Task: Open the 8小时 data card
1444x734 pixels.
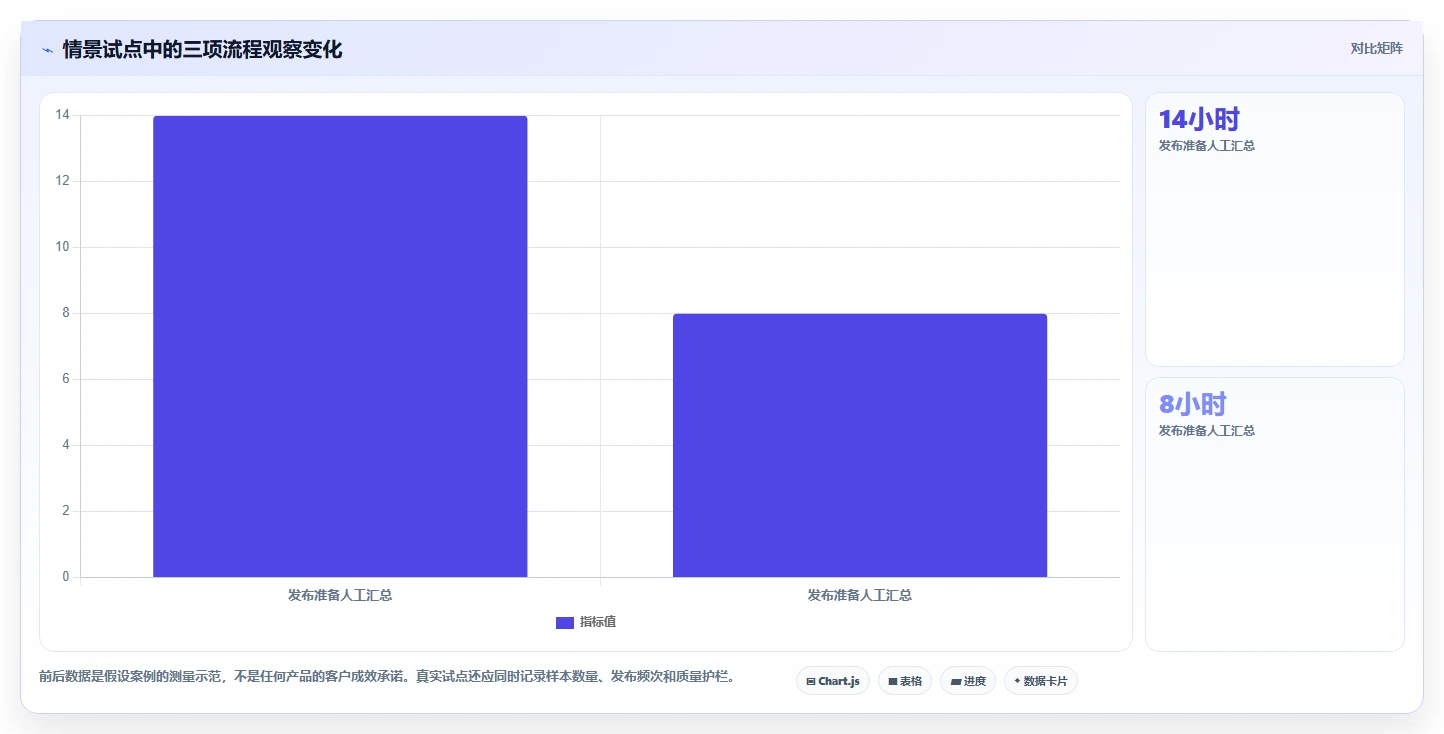Action: click(1274, 514)
